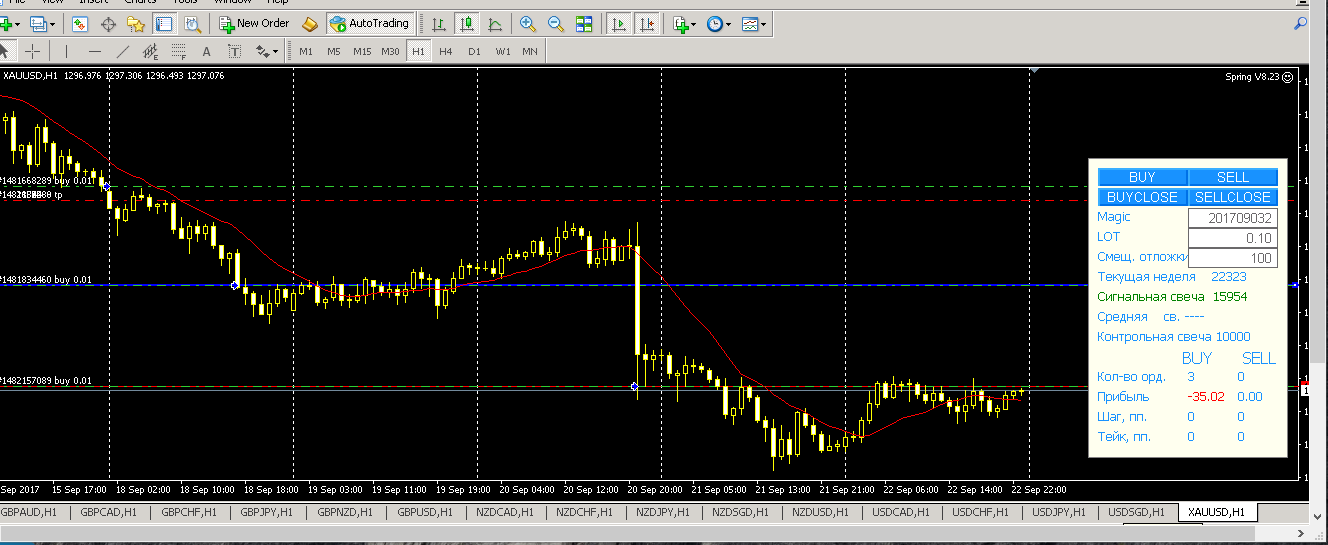Switch to Bar Chart display
This screenshot has height=545, width=1328.
pyautogui.click(x=439, y=23)
